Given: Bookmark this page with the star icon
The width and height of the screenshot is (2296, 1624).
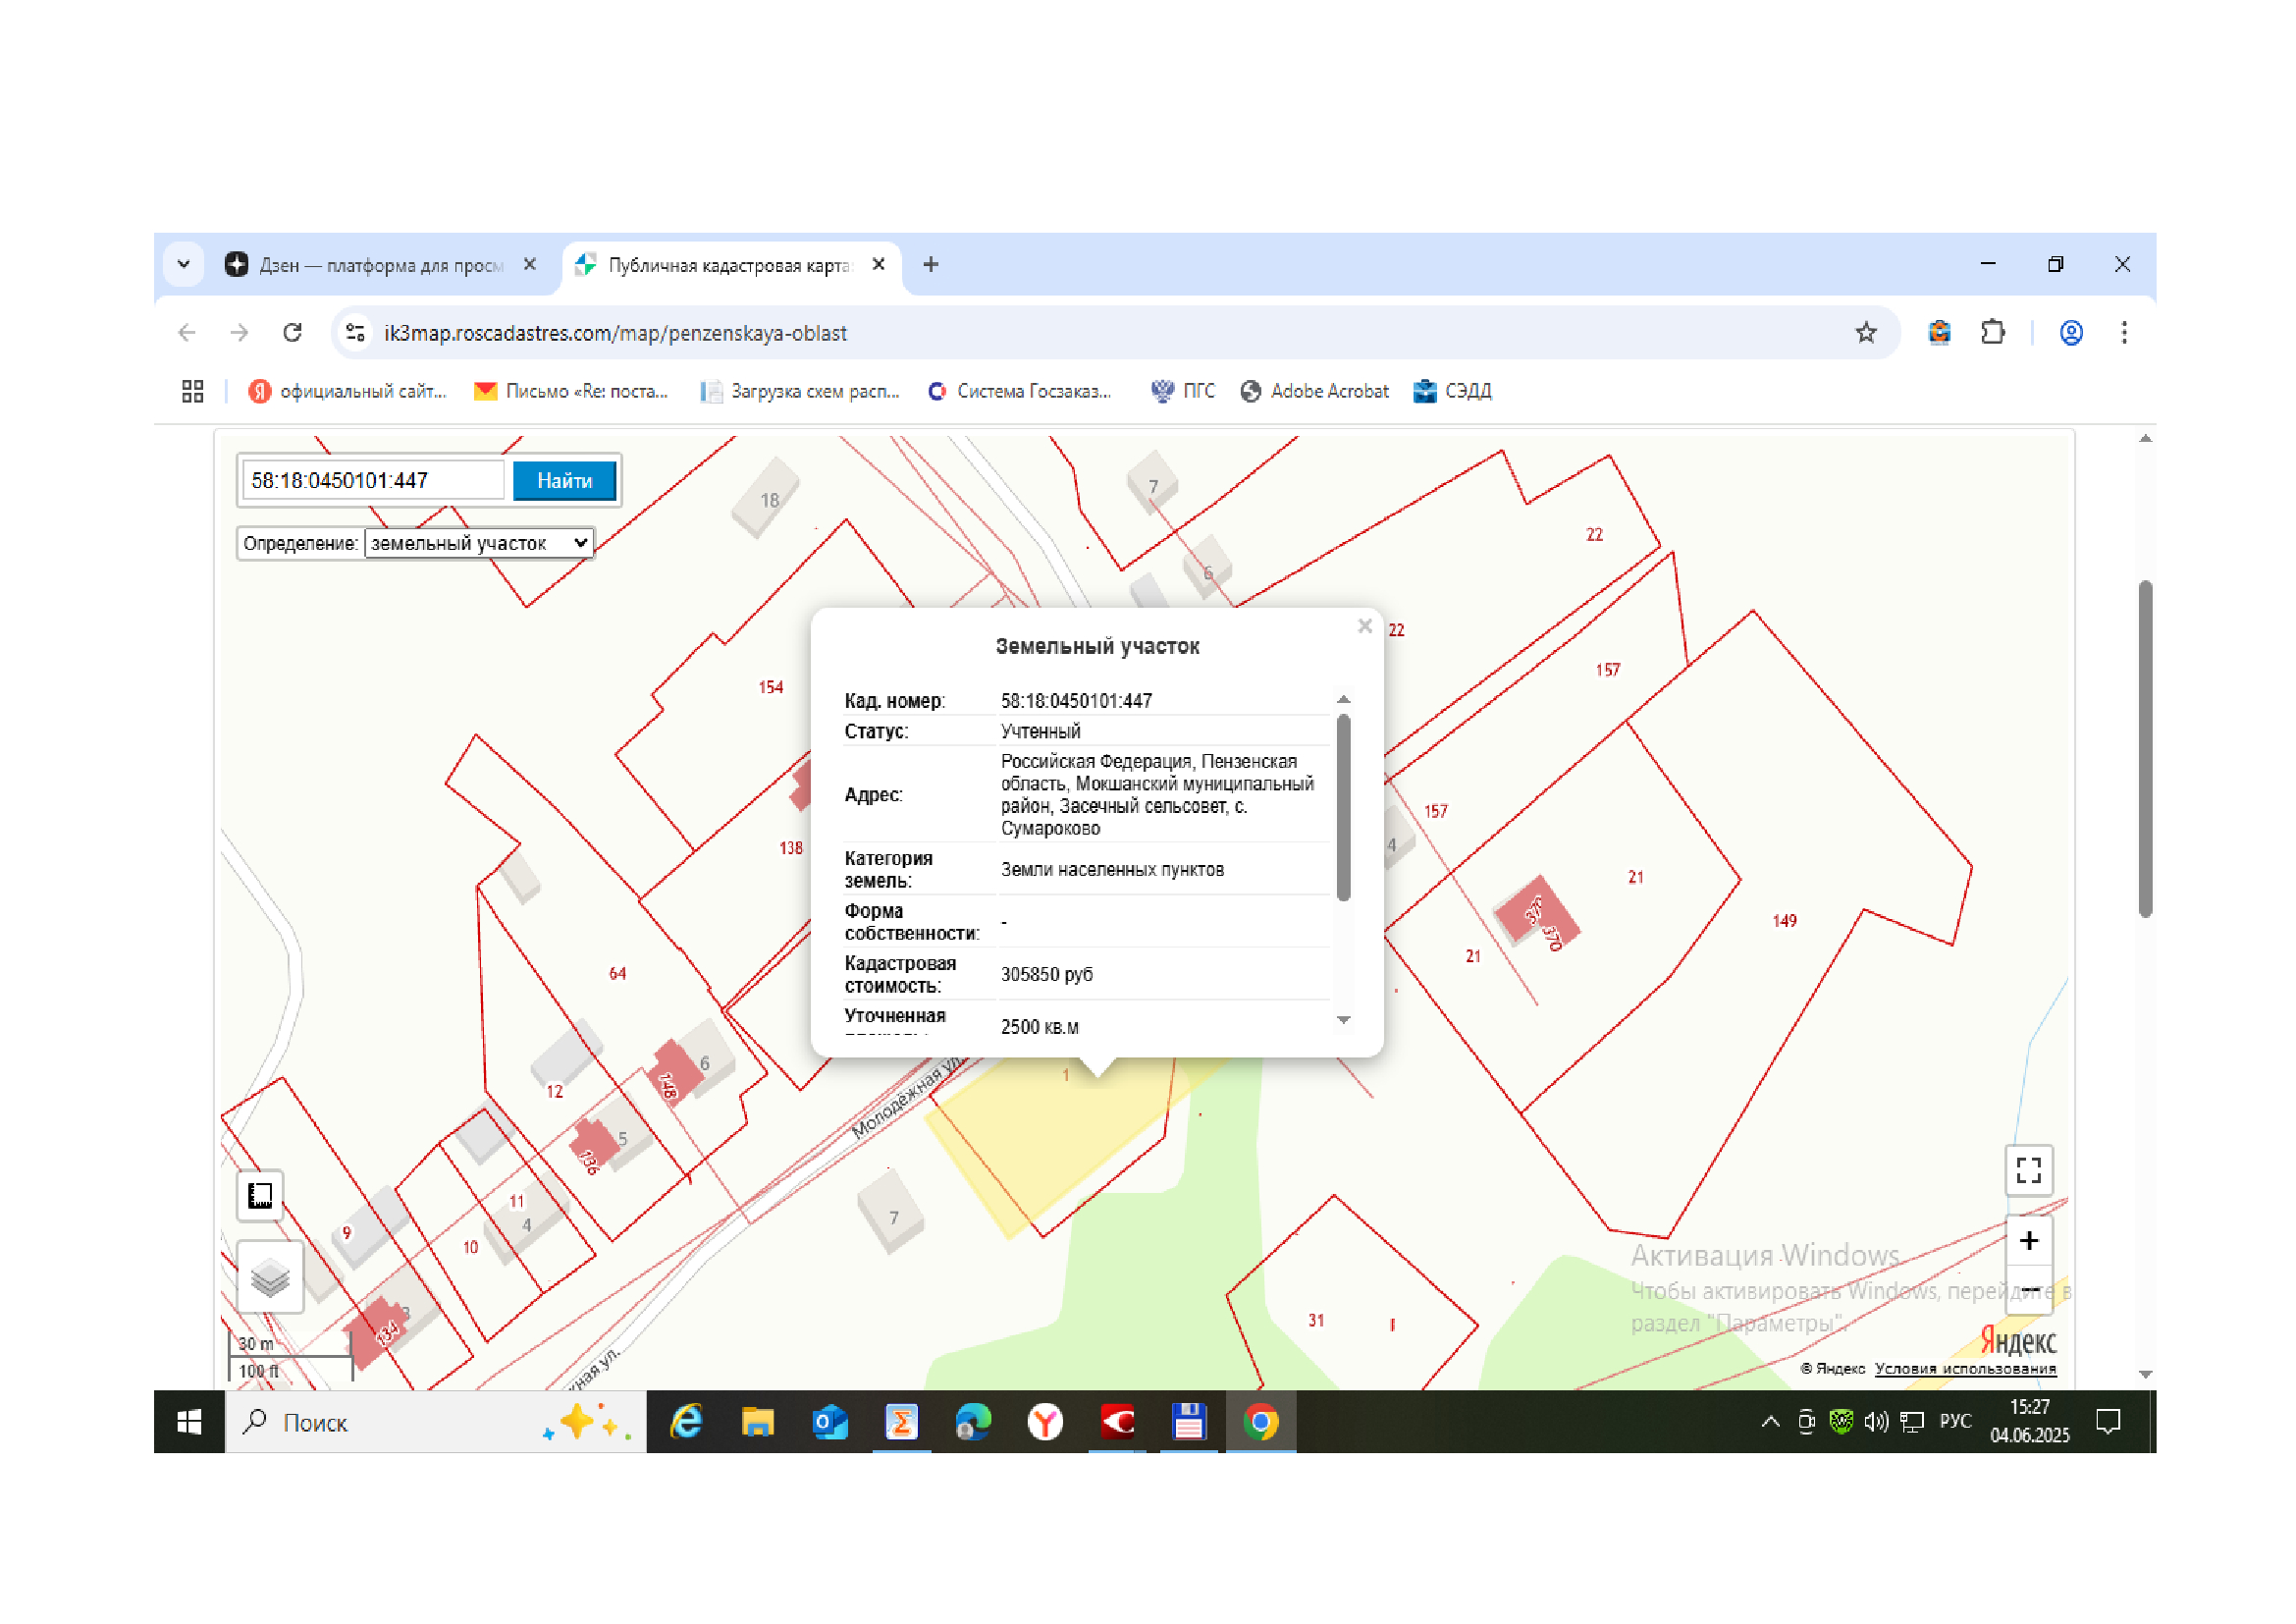Looking at the screenshot, I should (x=1865, y=333).
